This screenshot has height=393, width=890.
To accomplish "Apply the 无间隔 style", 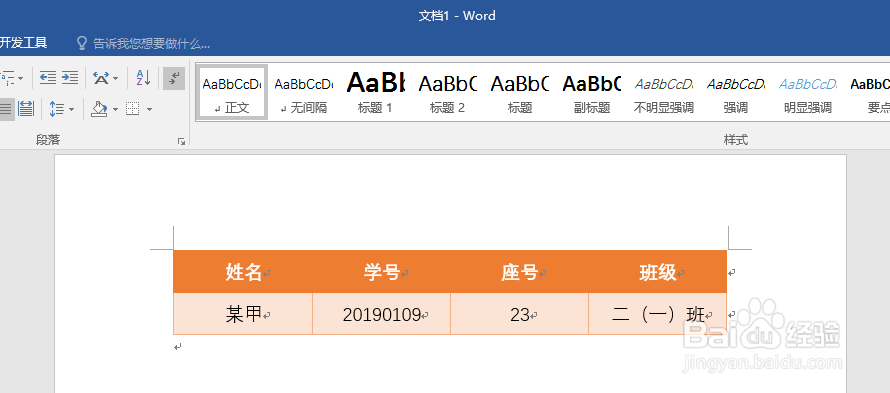I will click(x=304, y=92).
